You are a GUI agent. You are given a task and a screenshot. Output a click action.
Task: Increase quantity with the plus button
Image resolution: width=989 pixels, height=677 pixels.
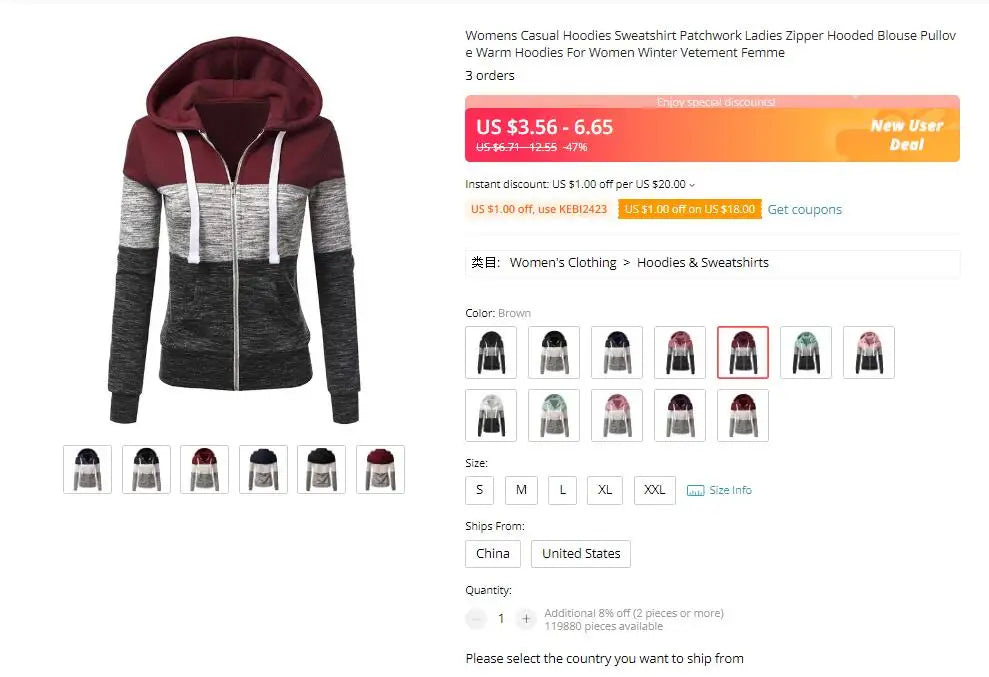coord(525,619)
